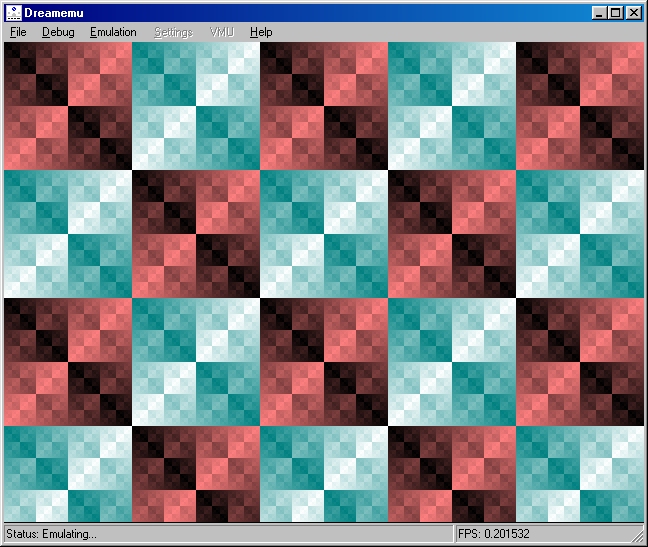Click the 'Dreamemu' window title text
648x547 pixels.
(54, 13)
